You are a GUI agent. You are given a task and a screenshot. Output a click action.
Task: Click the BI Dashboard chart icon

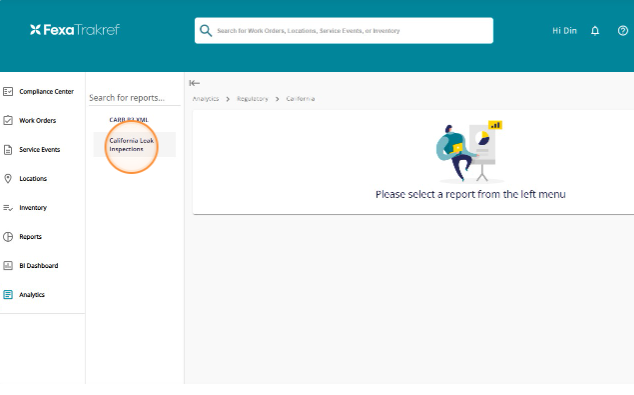[x=8, y=266]
